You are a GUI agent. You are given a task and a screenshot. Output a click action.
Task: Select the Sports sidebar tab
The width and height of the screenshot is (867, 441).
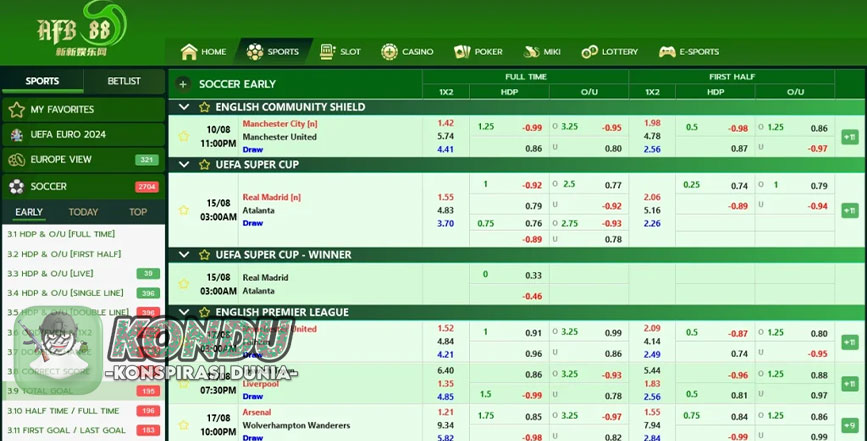[43, 81]
